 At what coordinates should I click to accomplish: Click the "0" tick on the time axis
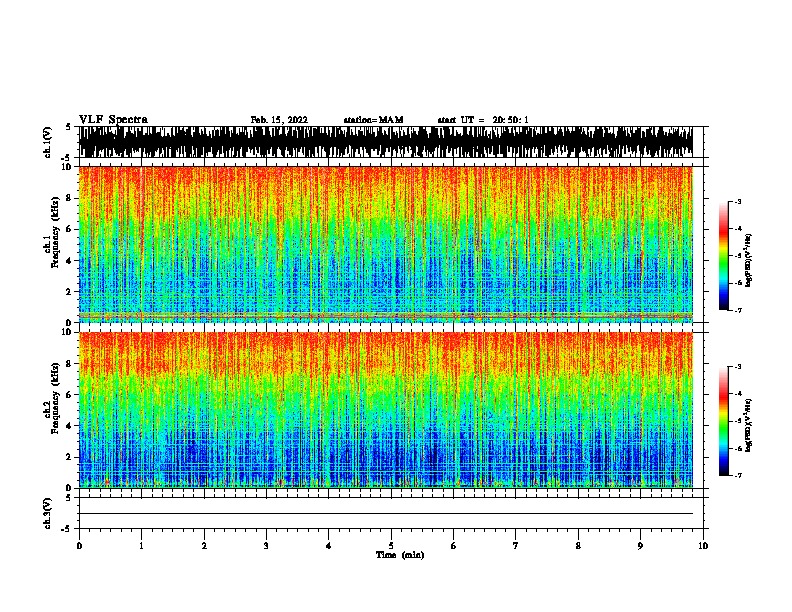point(79,546)
